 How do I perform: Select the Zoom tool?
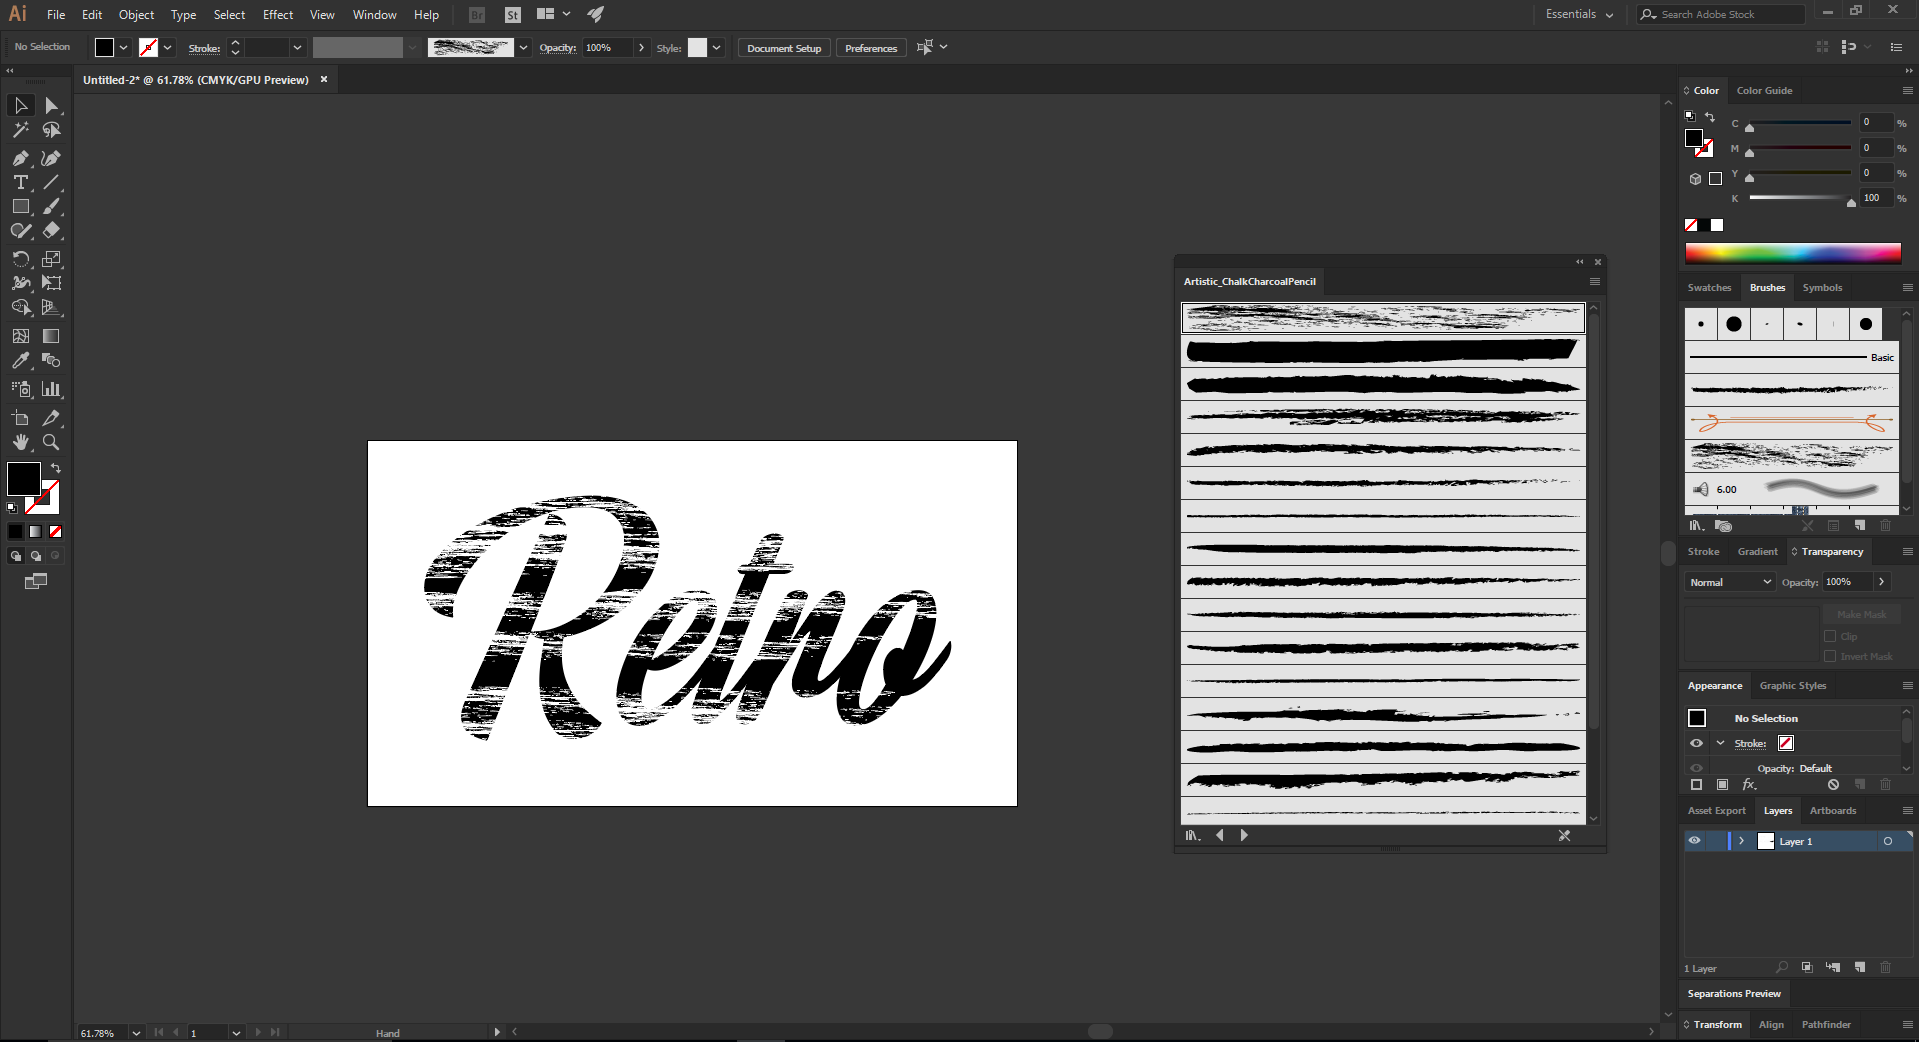[x=51, y=442]
